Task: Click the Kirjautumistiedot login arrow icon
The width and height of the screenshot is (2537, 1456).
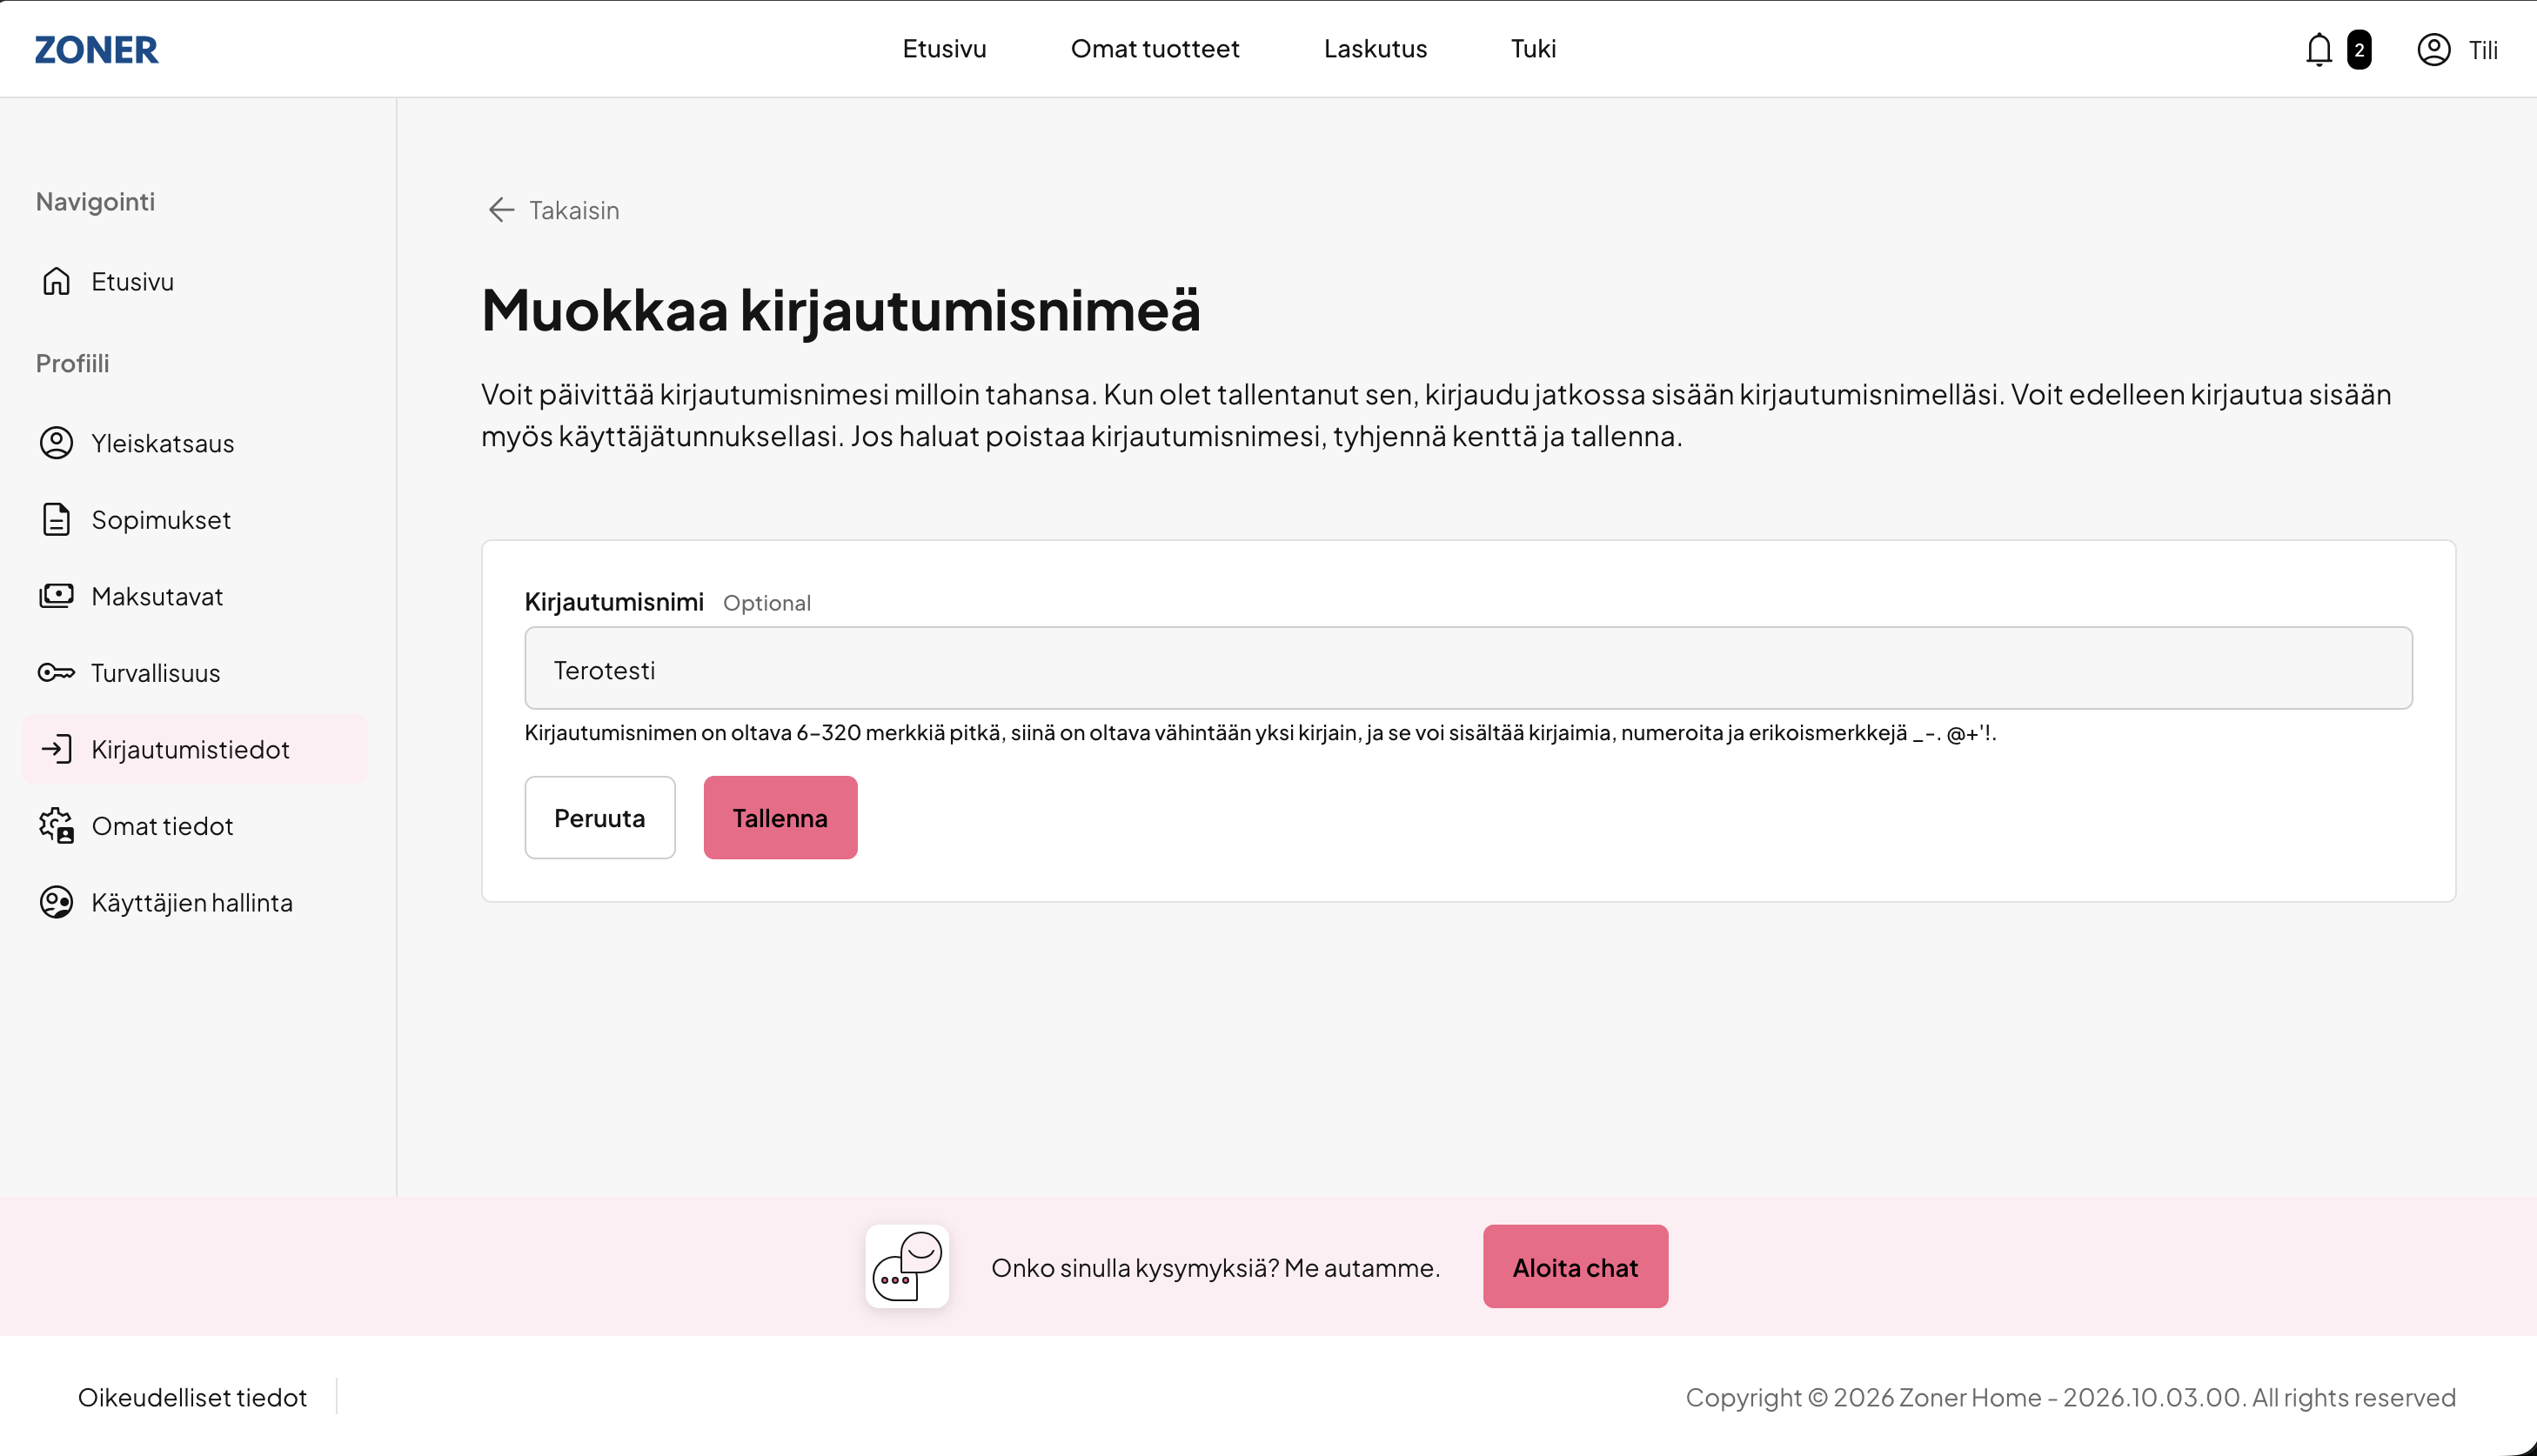Action: pos(56,749)
